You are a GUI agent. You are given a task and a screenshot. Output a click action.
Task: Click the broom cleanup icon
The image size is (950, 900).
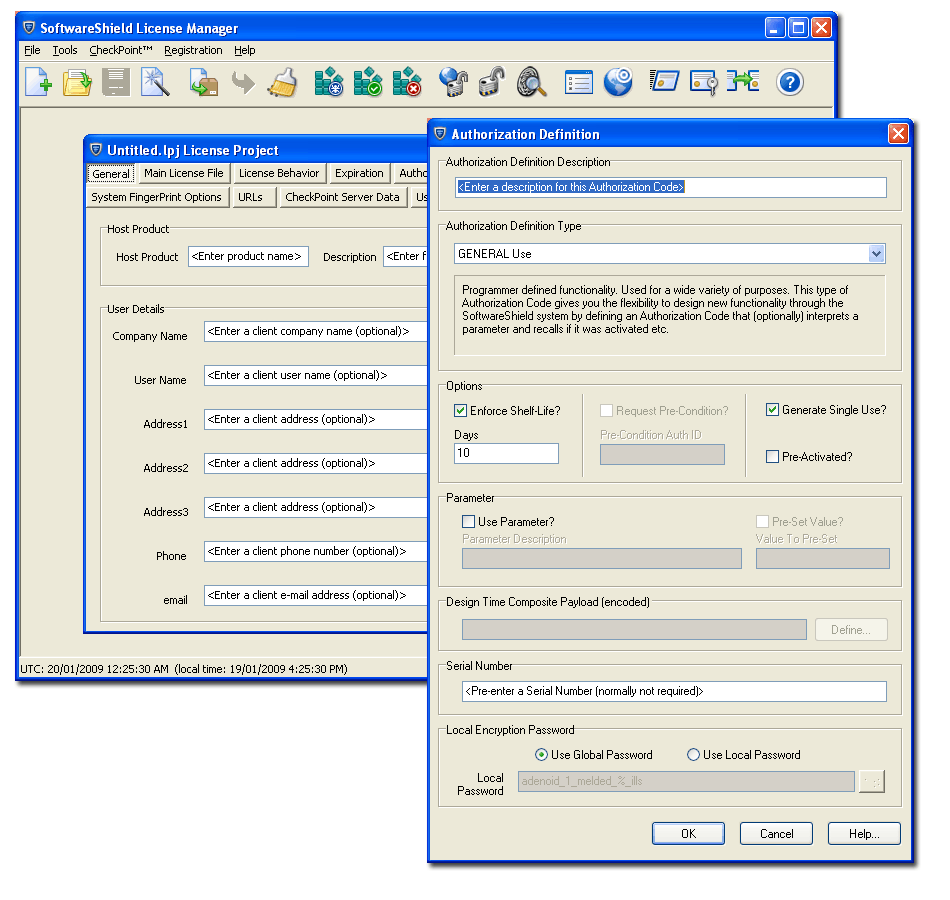pos(283,82)
